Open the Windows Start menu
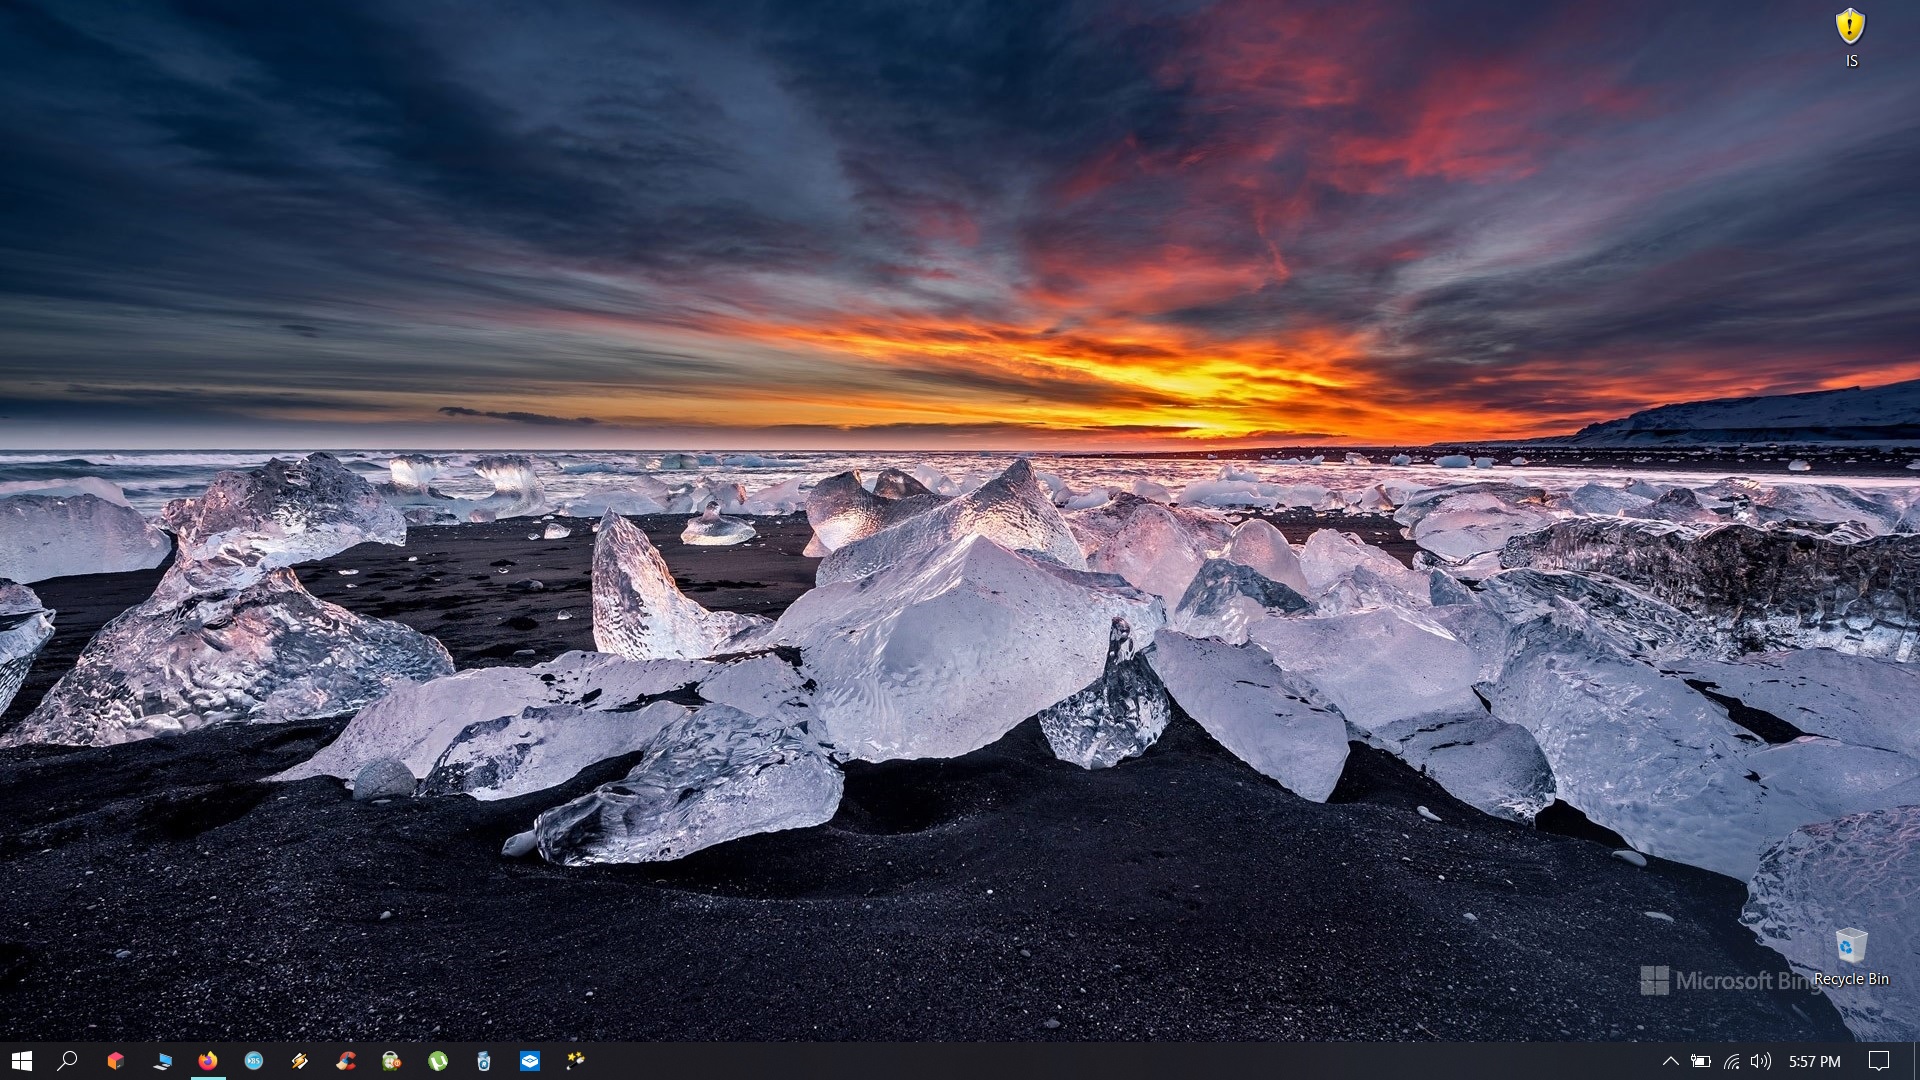1920x1080 pixels. 22,1060
